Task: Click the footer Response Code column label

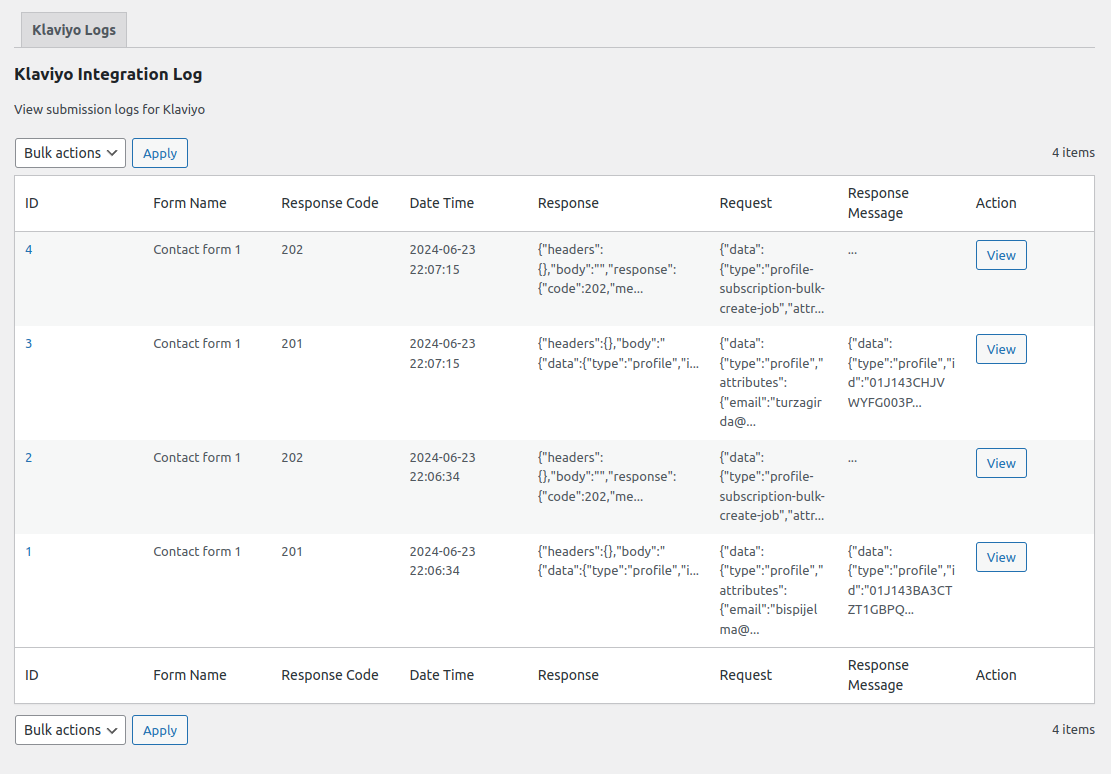Action: tap(329, 675)
